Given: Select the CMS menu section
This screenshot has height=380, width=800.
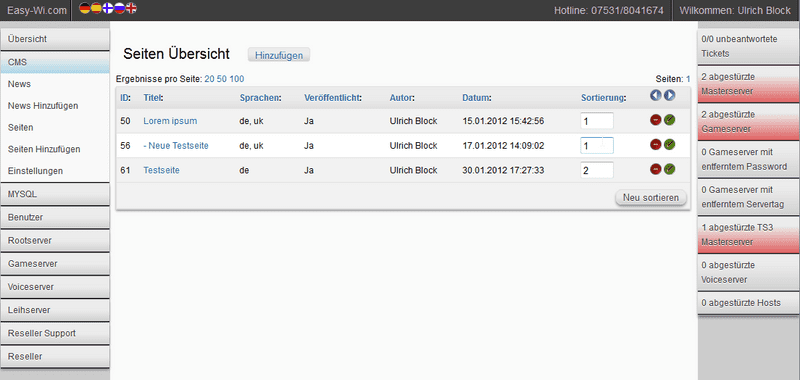Looking at the screenshot, I should 55,62.
